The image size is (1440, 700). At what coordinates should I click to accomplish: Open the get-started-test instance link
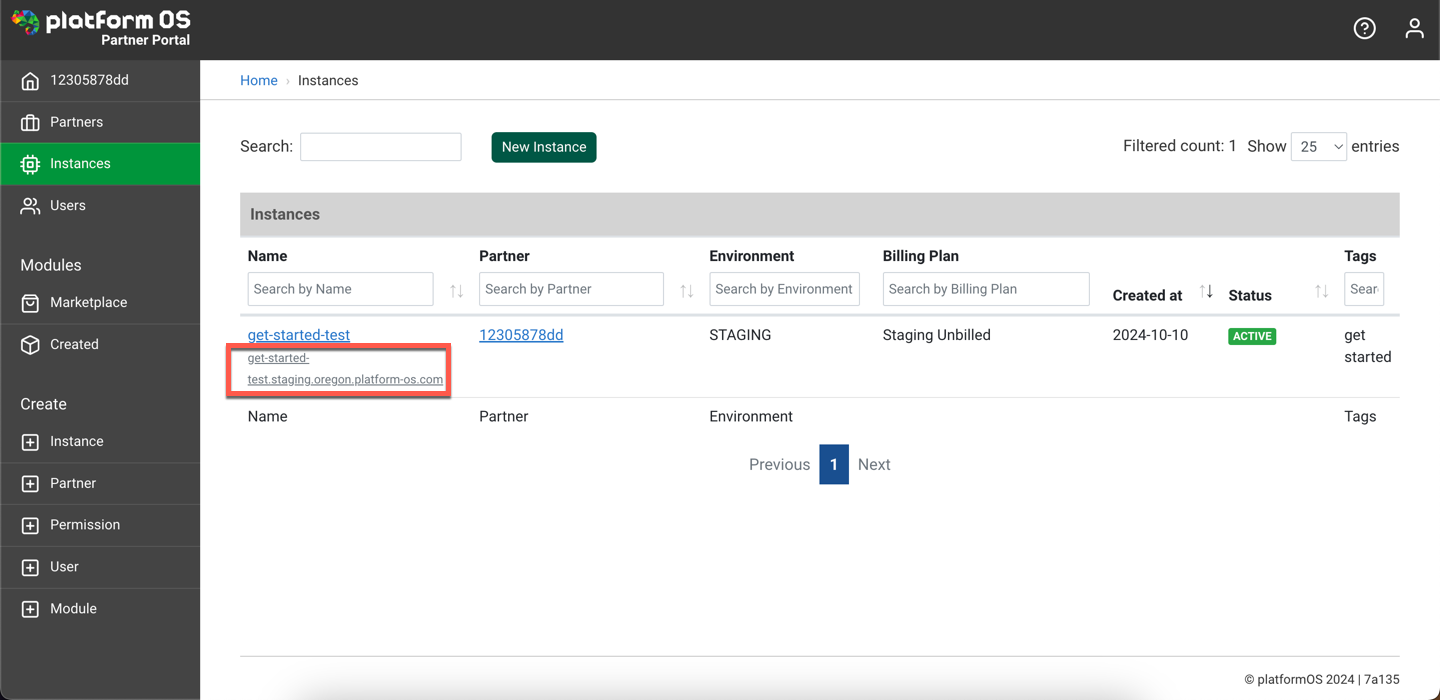click(298, 334)
